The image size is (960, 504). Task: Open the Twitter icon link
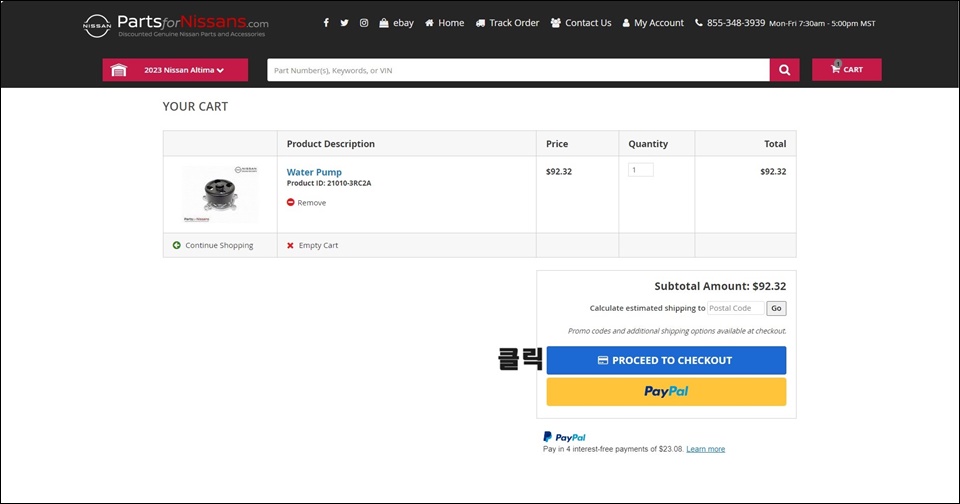pos(344,23)
